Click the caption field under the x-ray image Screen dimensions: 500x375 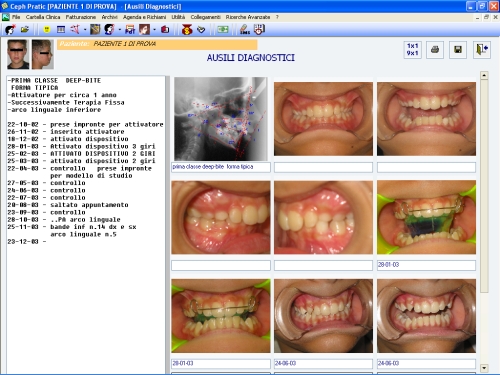coord(221,167)
